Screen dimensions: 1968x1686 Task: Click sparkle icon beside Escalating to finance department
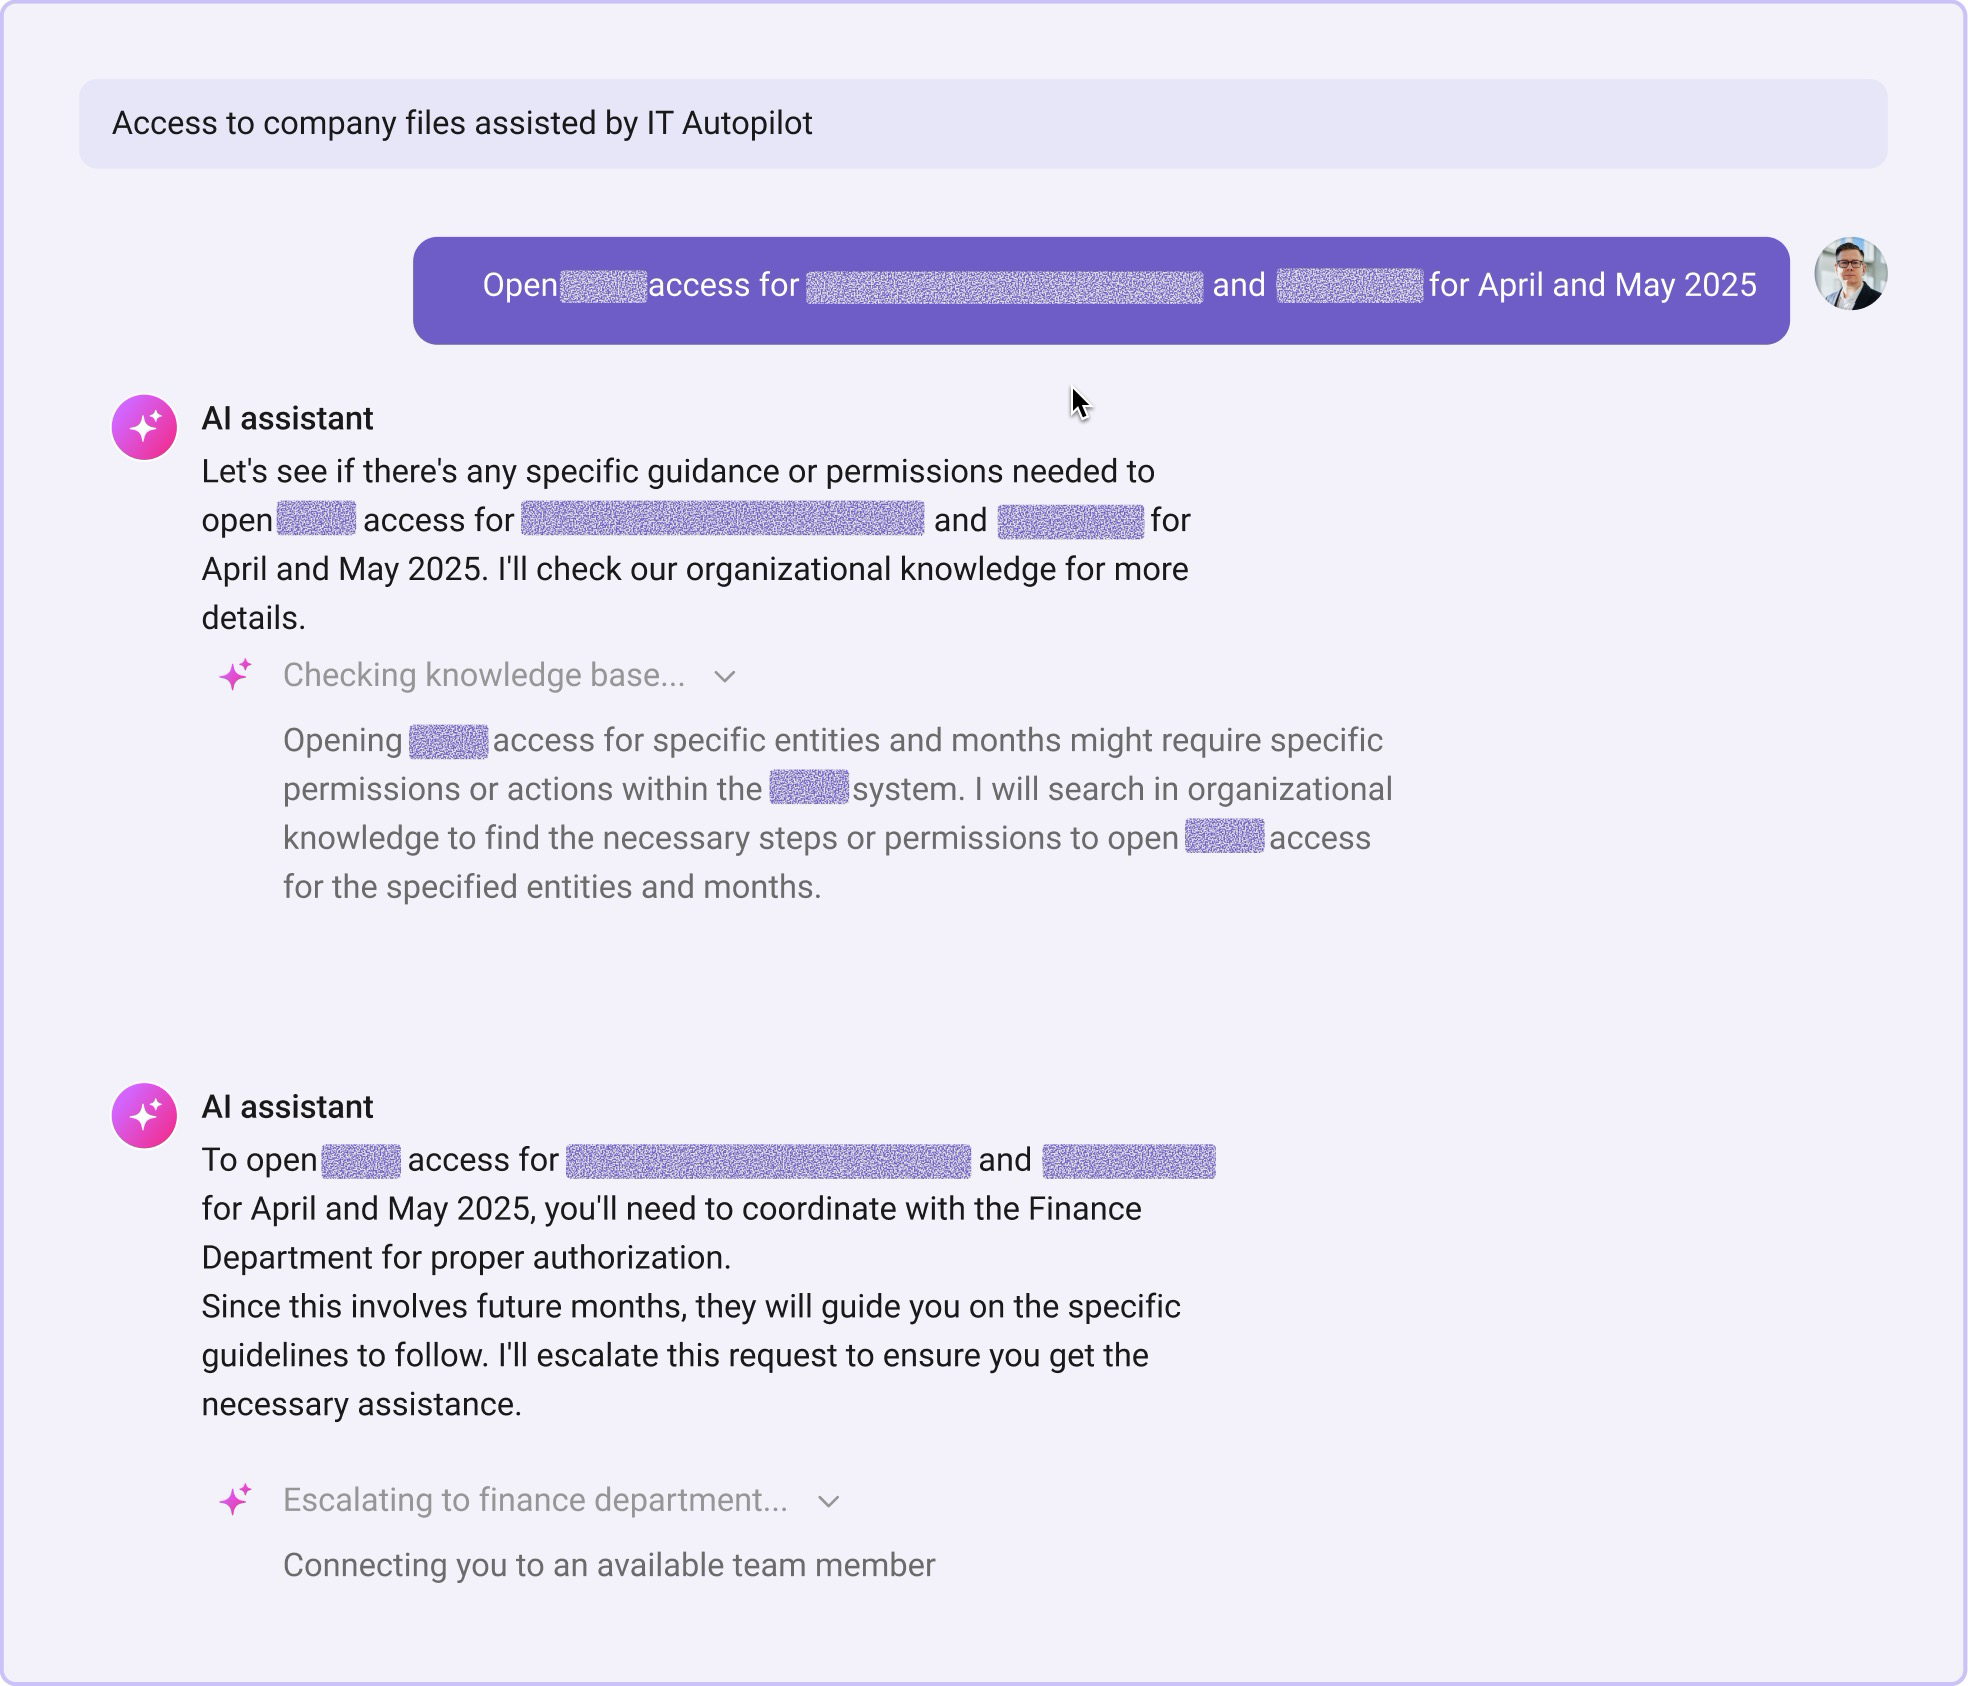click(x=235, y=1500)
